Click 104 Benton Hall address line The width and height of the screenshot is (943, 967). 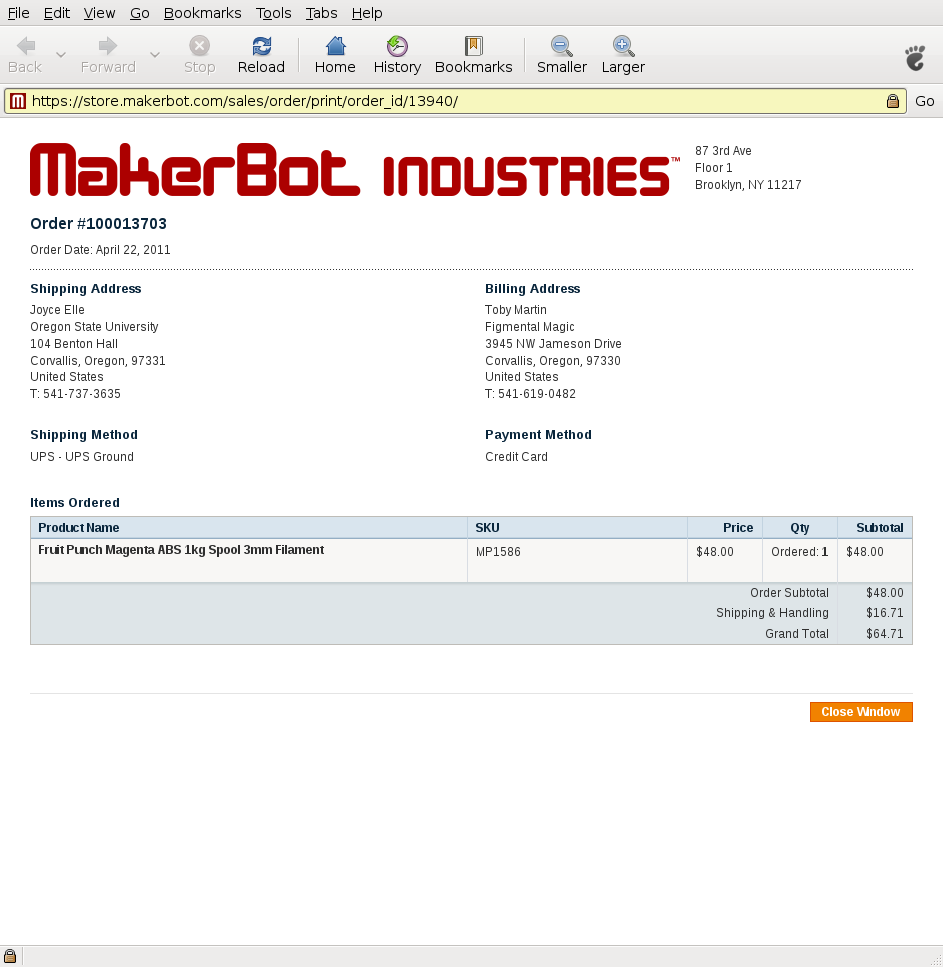pyautogui.click(x=74, y=344)
